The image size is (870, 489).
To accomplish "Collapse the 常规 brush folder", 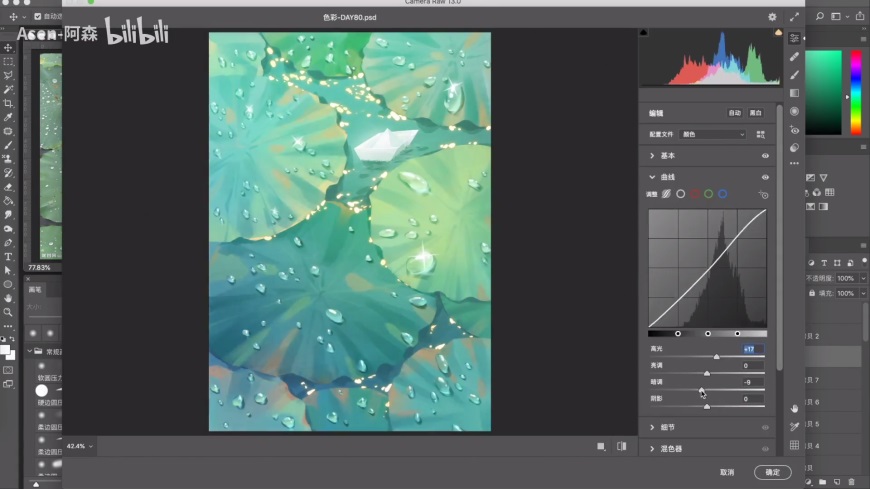I will 30,351.
